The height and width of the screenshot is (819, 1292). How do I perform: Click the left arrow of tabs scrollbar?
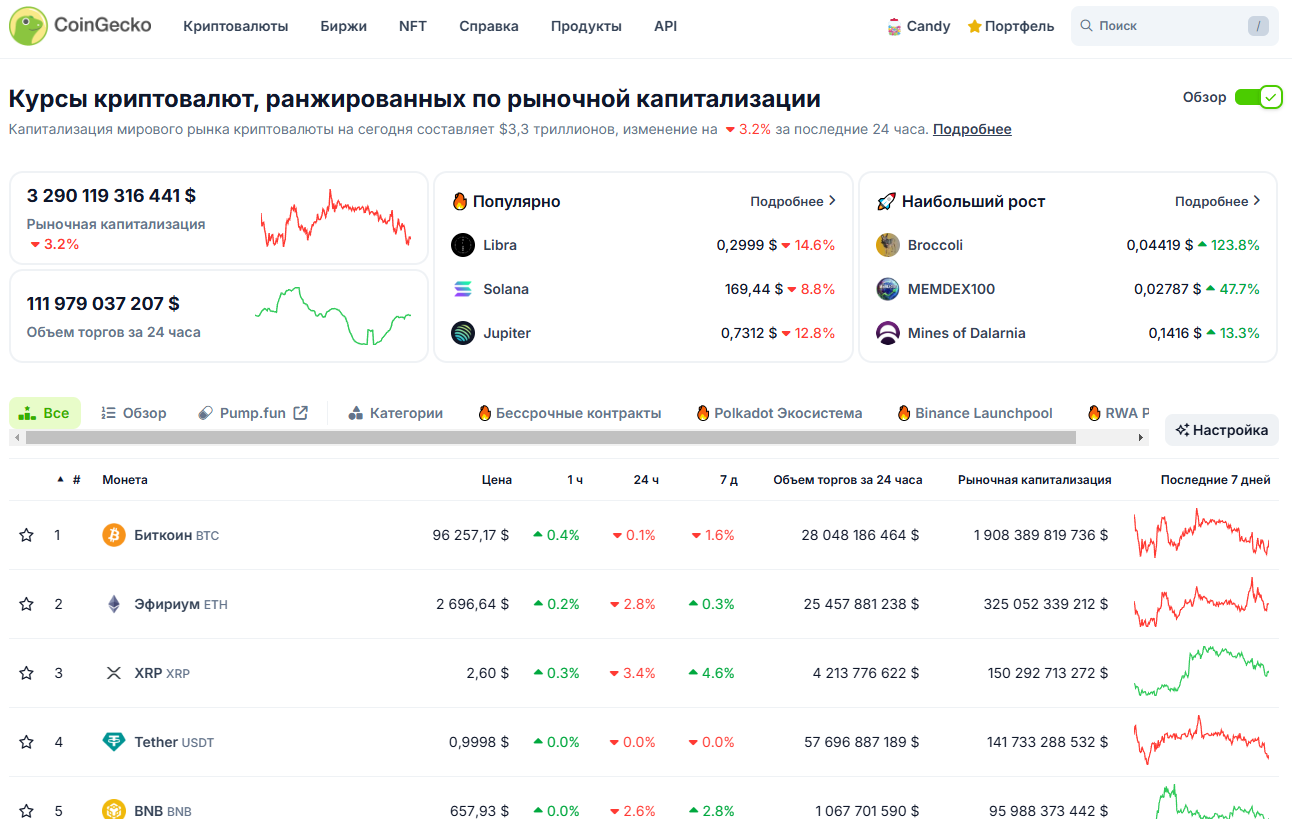point(16,438)
